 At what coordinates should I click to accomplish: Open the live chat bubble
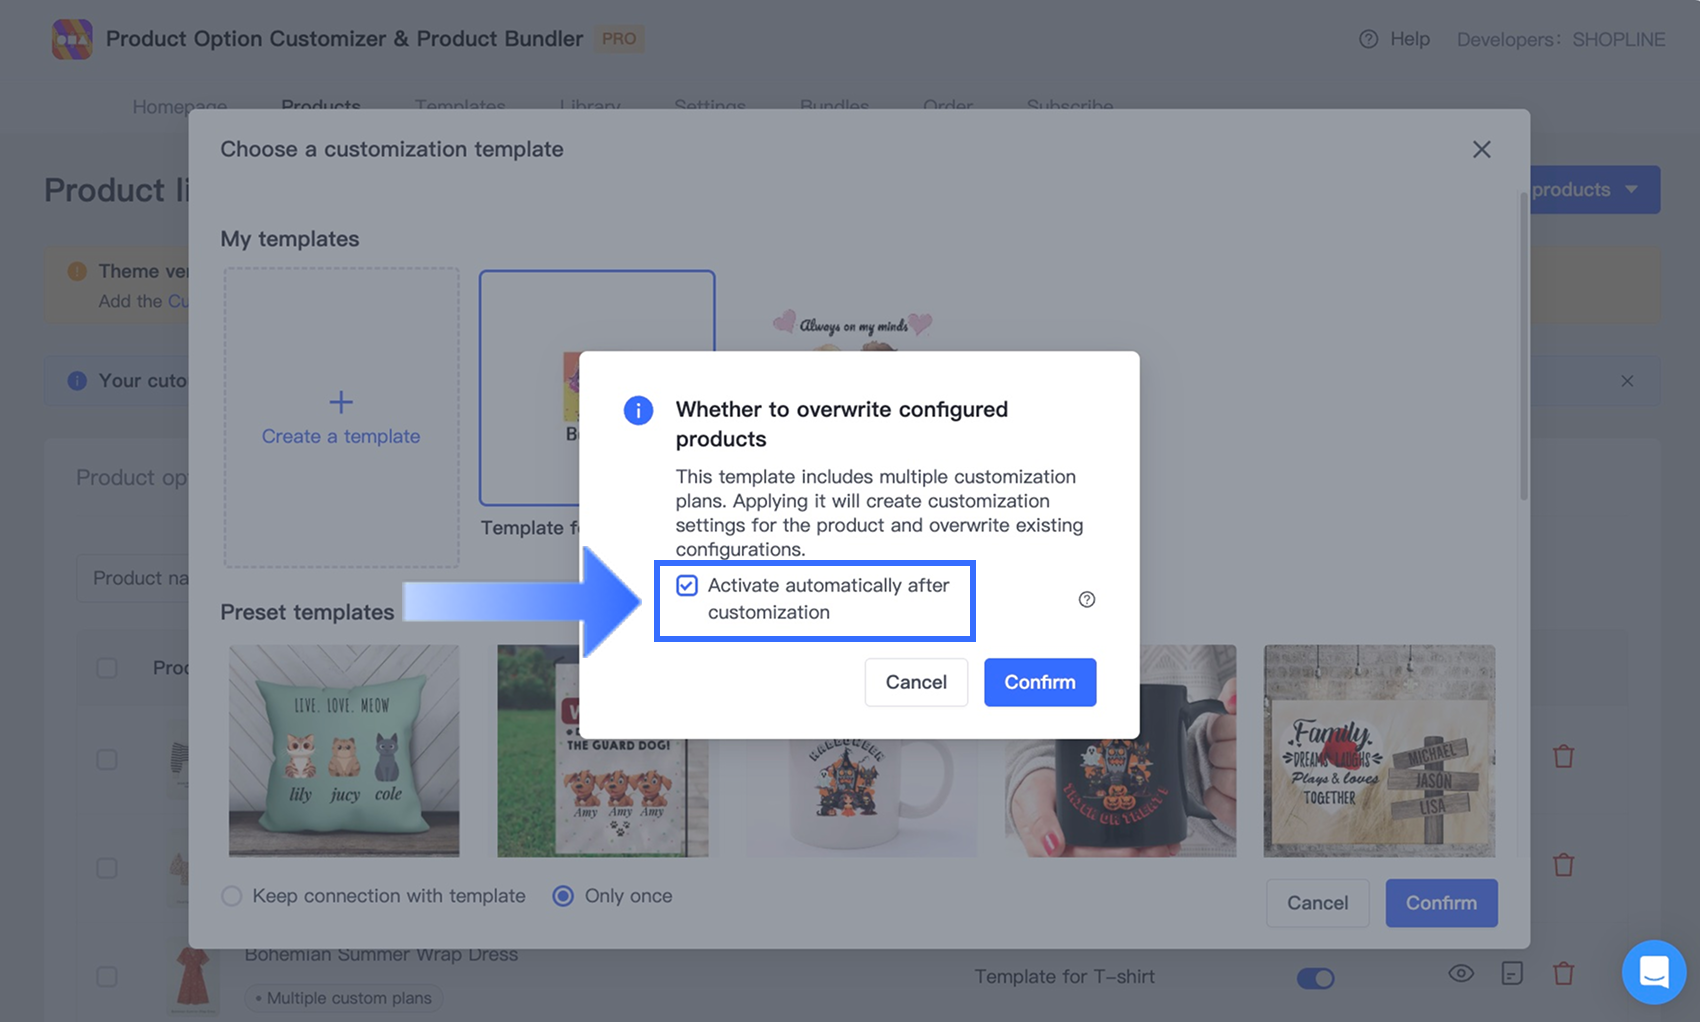pos(1654,971)
